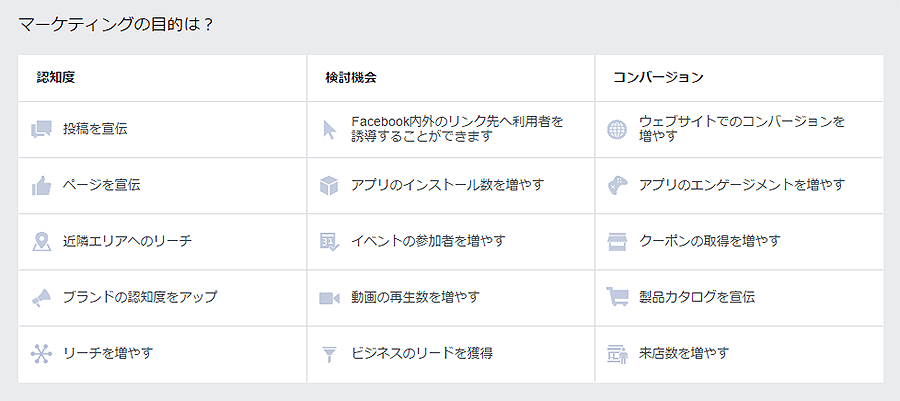Viewport: 900px width, 401px height.
Task: Select クーポンの取得を増やす option
Action: click(739, 242)
